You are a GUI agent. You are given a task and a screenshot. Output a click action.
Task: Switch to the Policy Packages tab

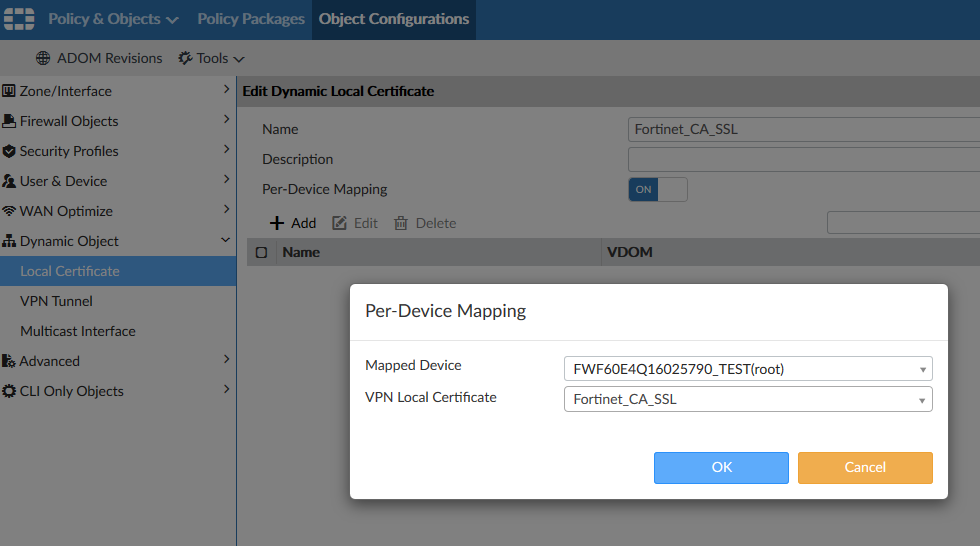(251, 19)
